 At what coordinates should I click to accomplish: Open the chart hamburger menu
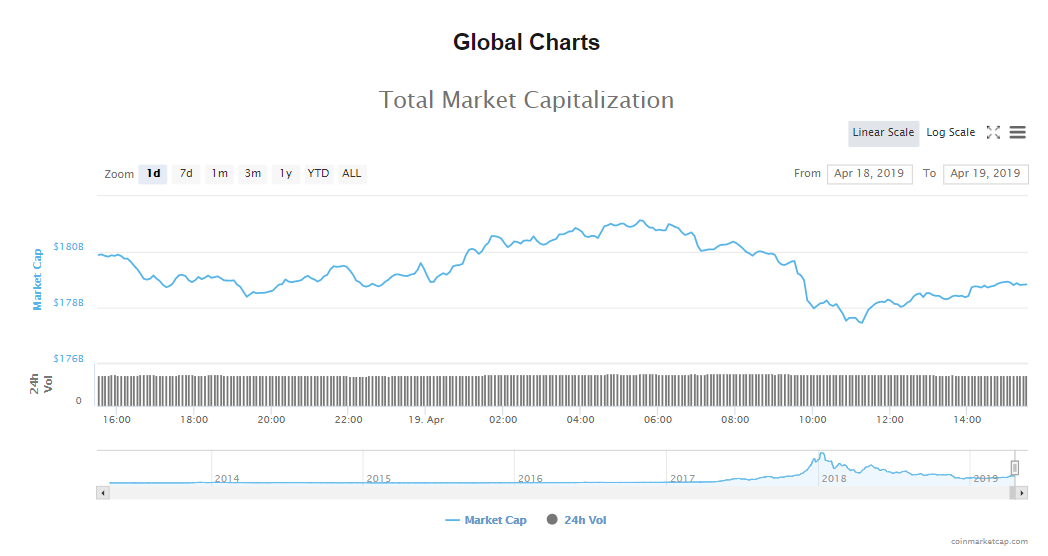point(1018,132)
